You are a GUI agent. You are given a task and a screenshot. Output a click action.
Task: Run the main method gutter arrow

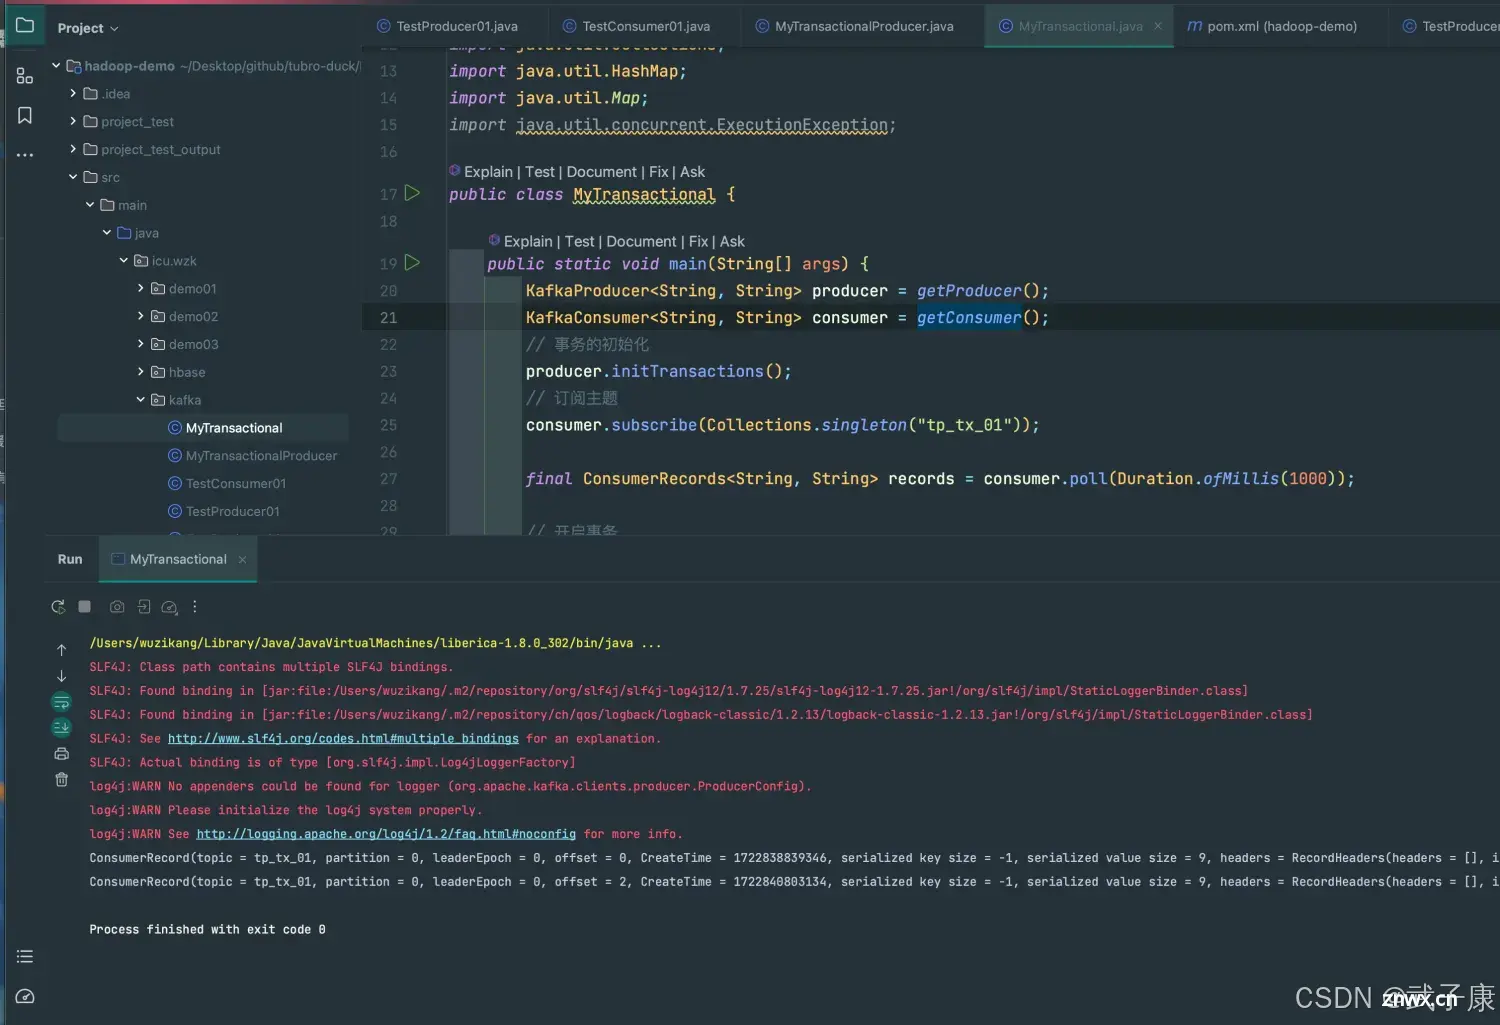point(412,263)
